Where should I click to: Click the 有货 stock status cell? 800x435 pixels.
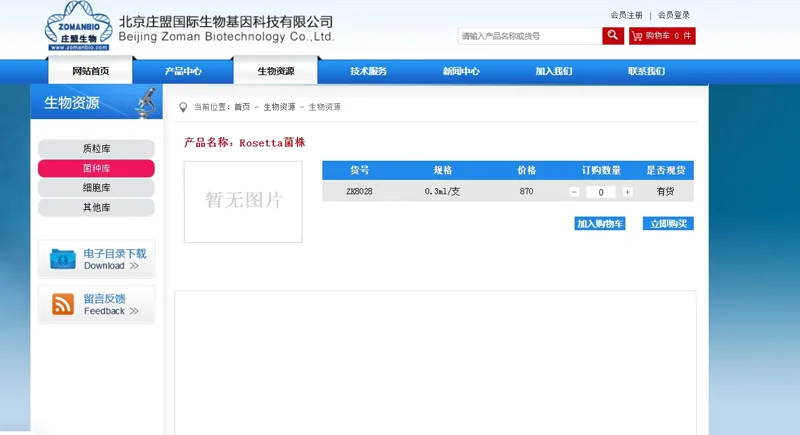(665, 191)
